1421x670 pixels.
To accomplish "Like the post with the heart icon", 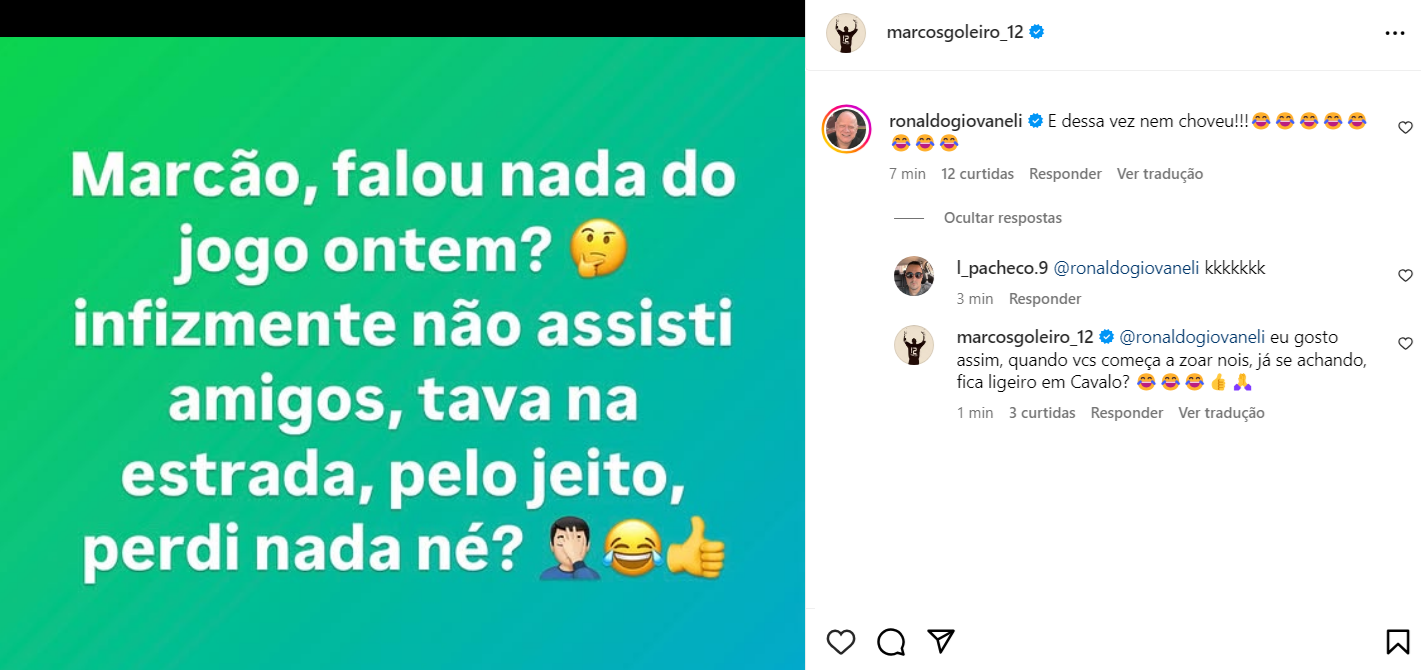I will pyautogui.click(x=841, y=641).
